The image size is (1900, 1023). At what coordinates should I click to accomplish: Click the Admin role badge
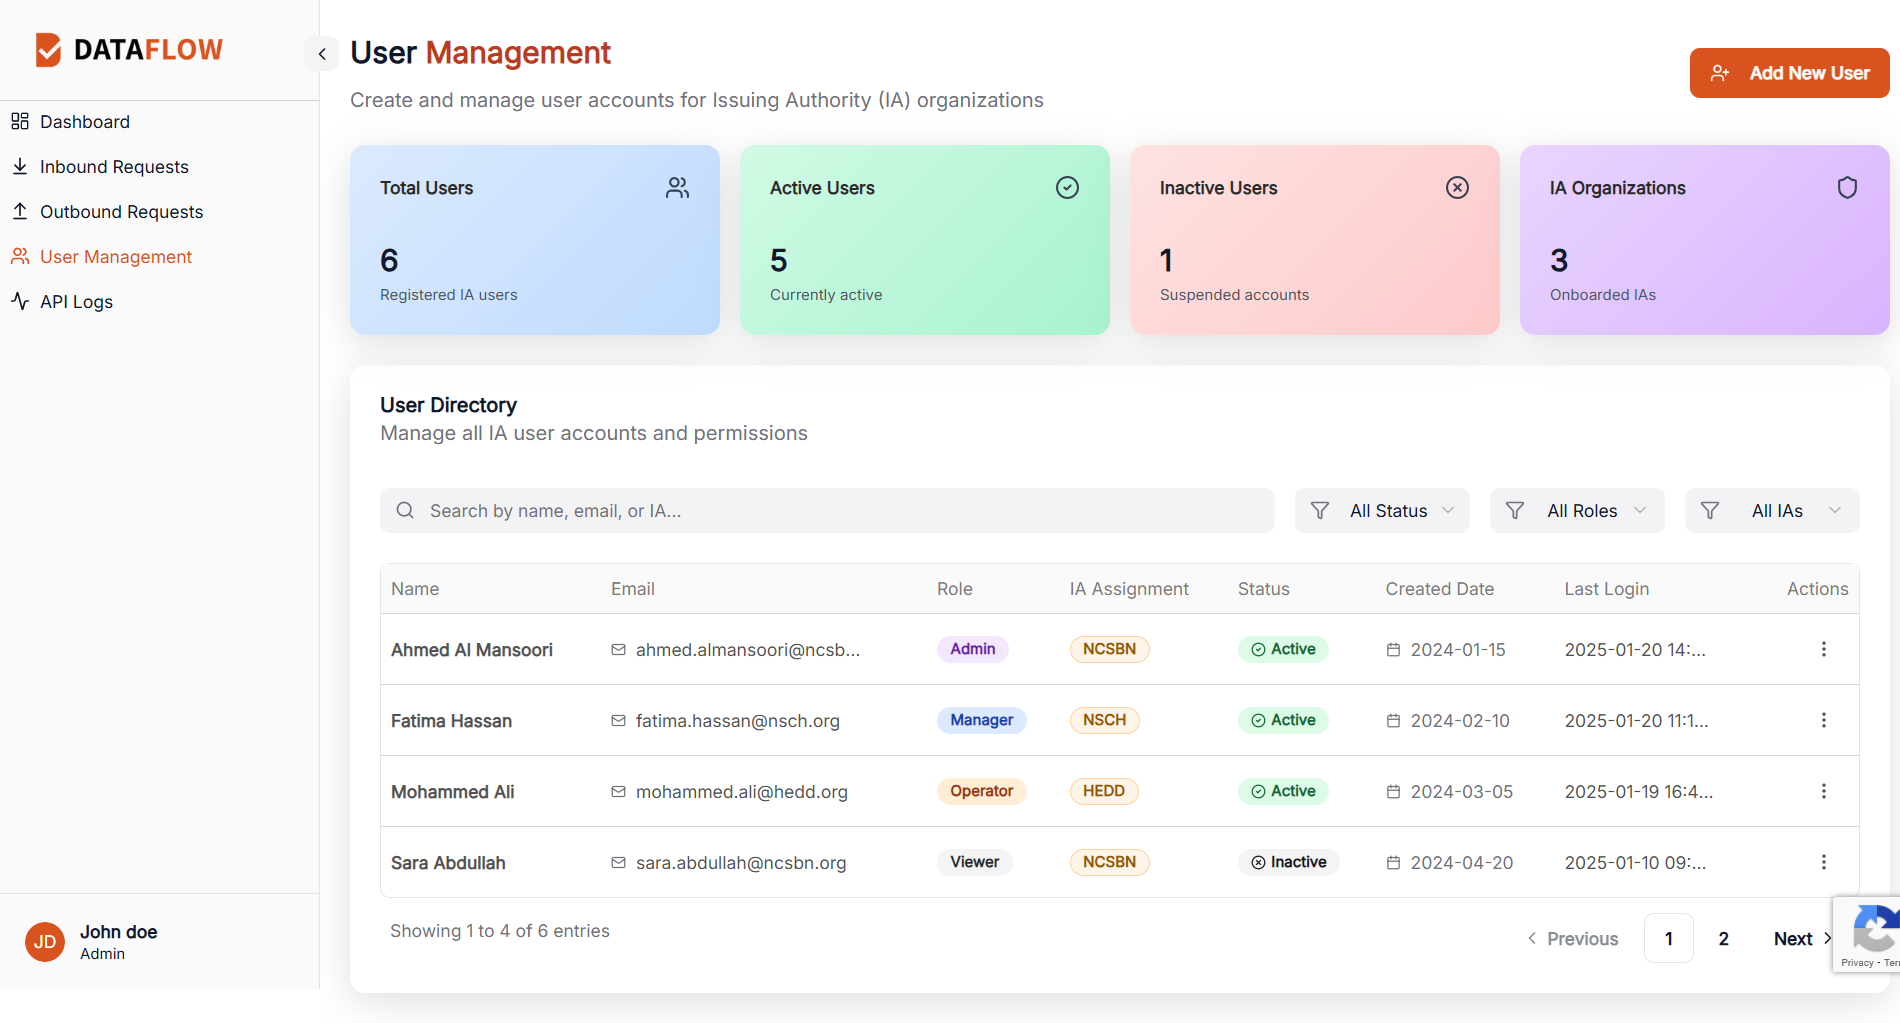pos(972,649)
